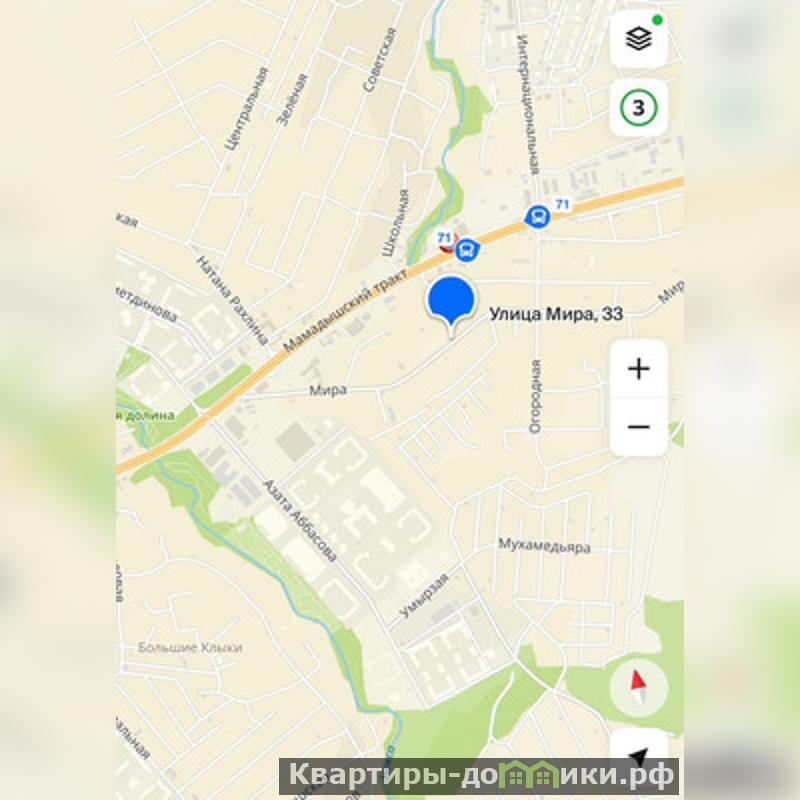
Task: Tap the Мамадышский тракт road label
Action: (345, 310)
